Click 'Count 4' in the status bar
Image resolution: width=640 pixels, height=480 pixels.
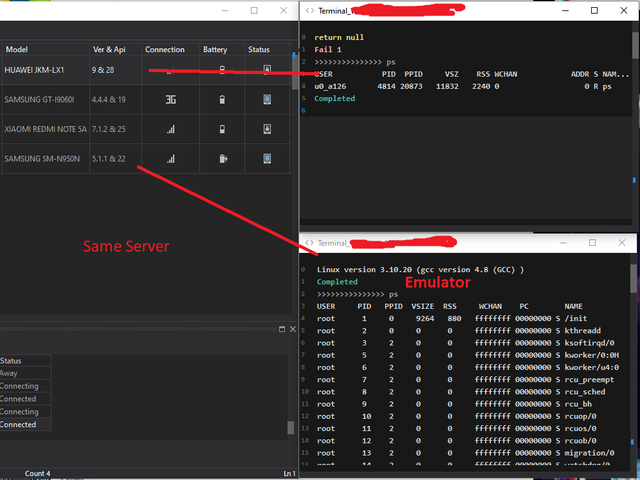[x=38, y=473]
